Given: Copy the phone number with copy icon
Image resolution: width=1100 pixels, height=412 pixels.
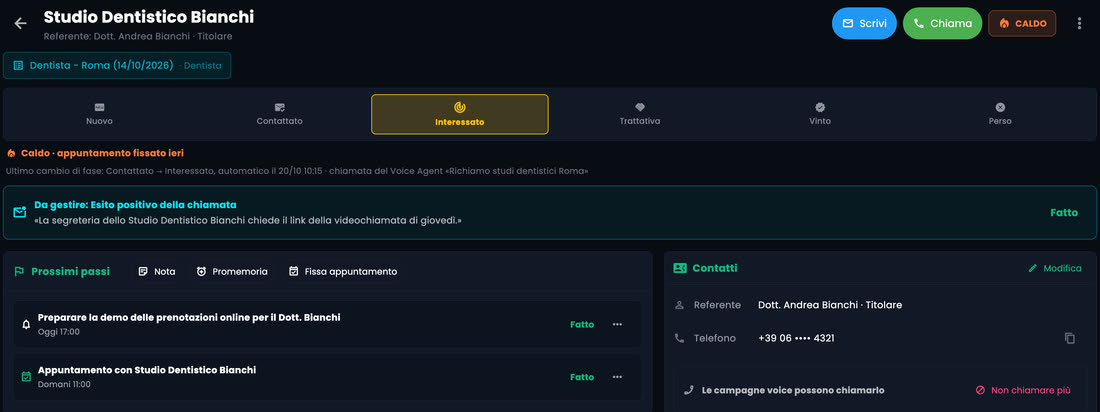Looking at the screenshot, I should click(x=1070, y=338).
